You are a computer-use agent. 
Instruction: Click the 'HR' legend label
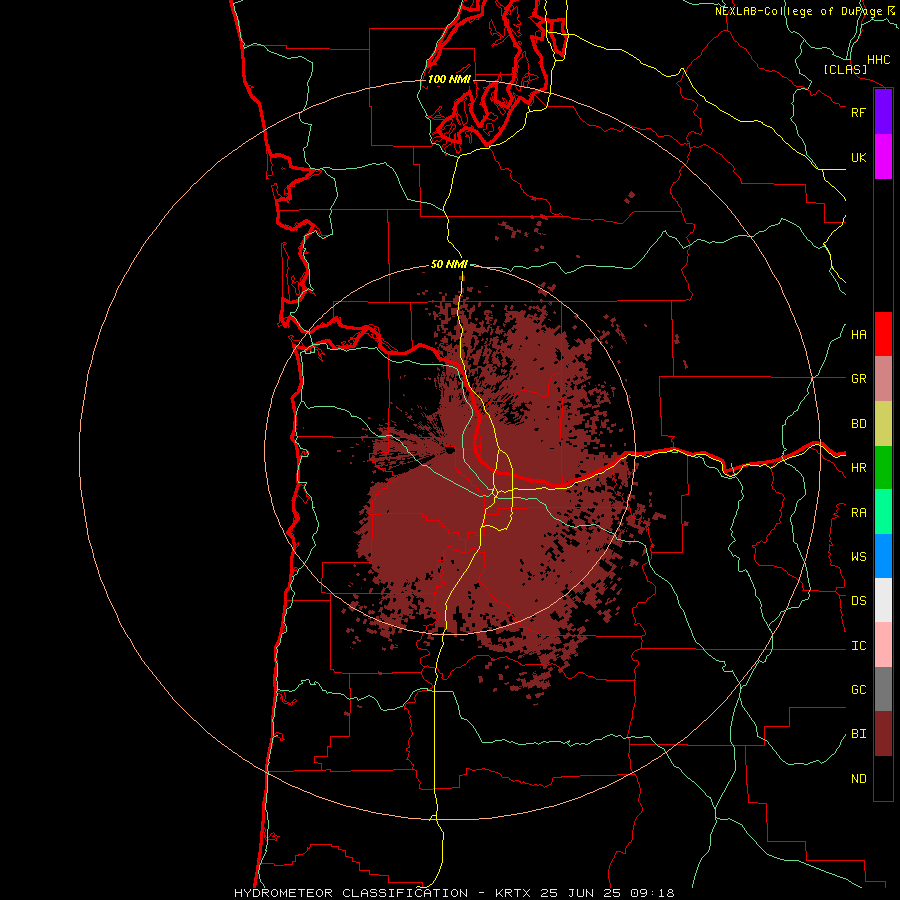click(859, 468)
